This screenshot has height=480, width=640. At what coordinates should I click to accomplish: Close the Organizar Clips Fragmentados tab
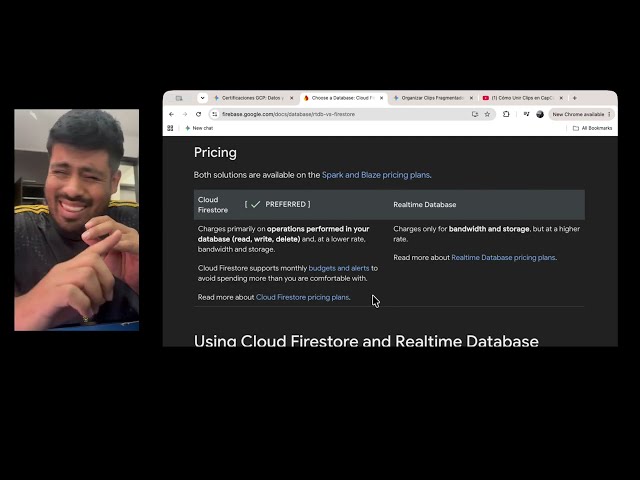tap(471, 98)
